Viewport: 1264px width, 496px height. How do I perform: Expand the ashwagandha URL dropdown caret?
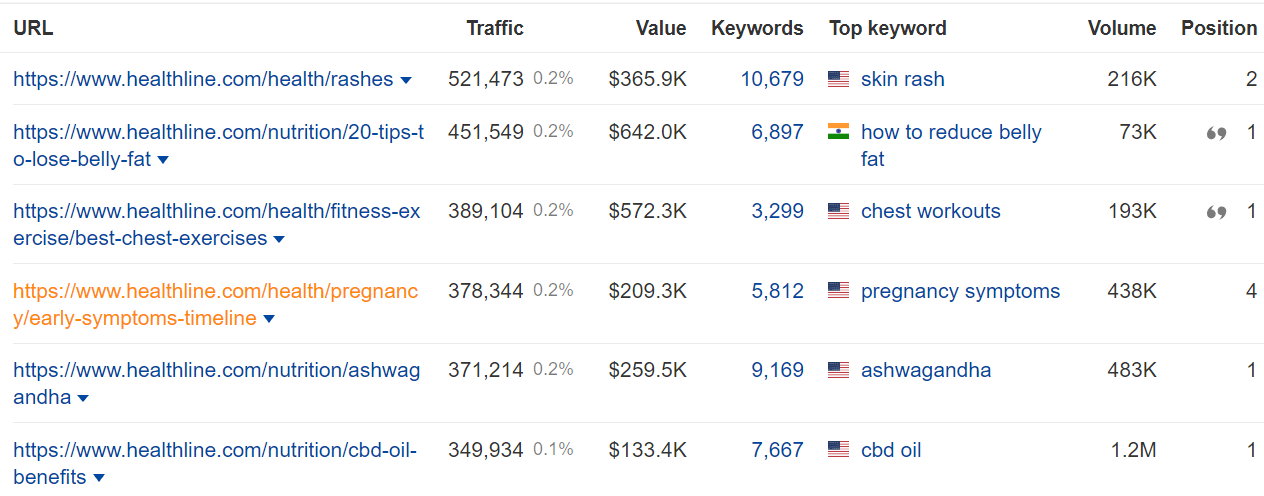(83, 398)
